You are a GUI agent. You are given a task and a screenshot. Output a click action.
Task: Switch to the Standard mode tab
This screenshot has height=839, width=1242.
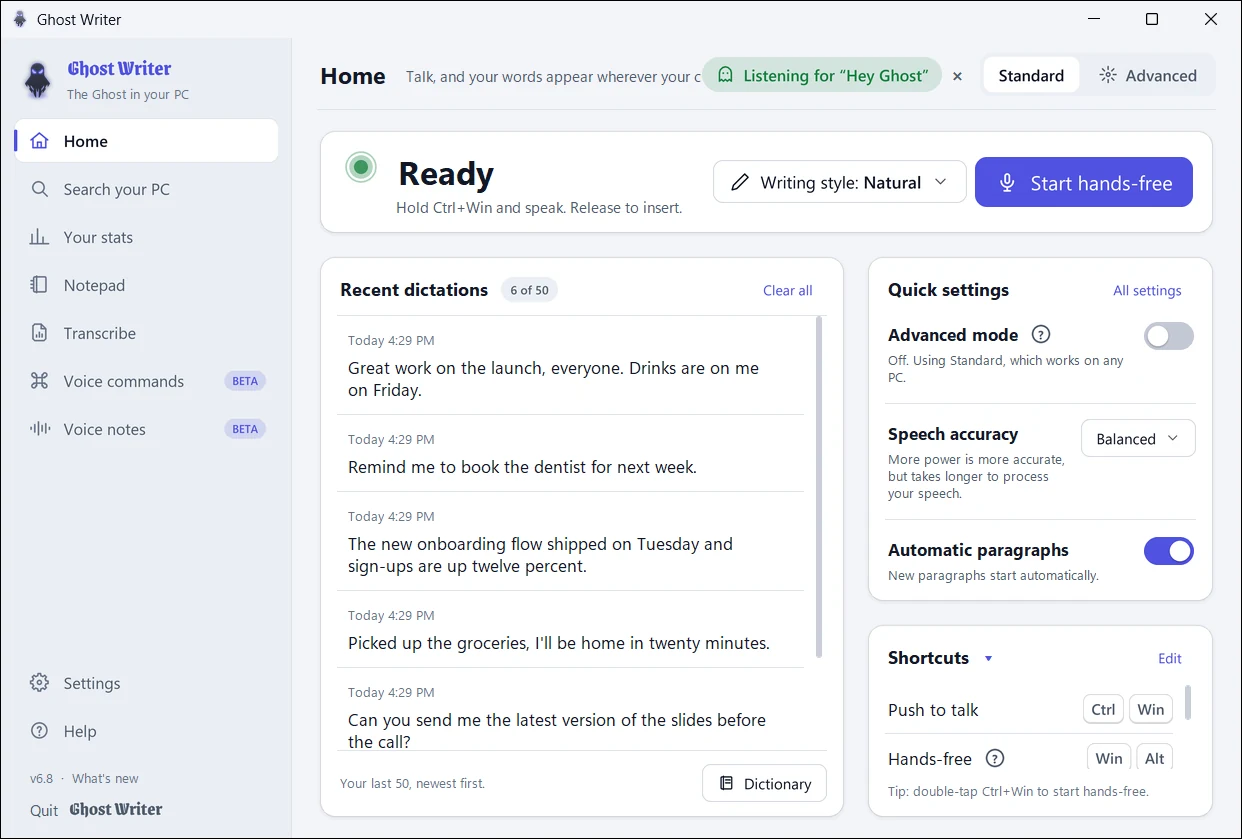[1031, 75]
